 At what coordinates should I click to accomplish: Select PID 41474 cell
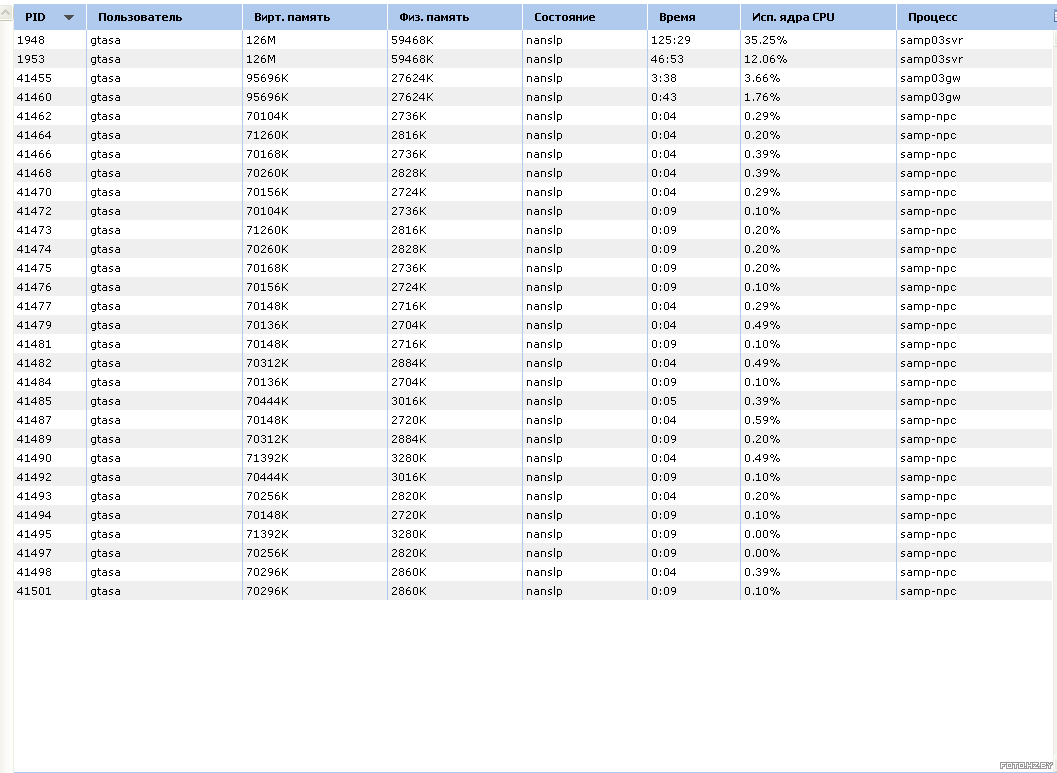[34, 249]
